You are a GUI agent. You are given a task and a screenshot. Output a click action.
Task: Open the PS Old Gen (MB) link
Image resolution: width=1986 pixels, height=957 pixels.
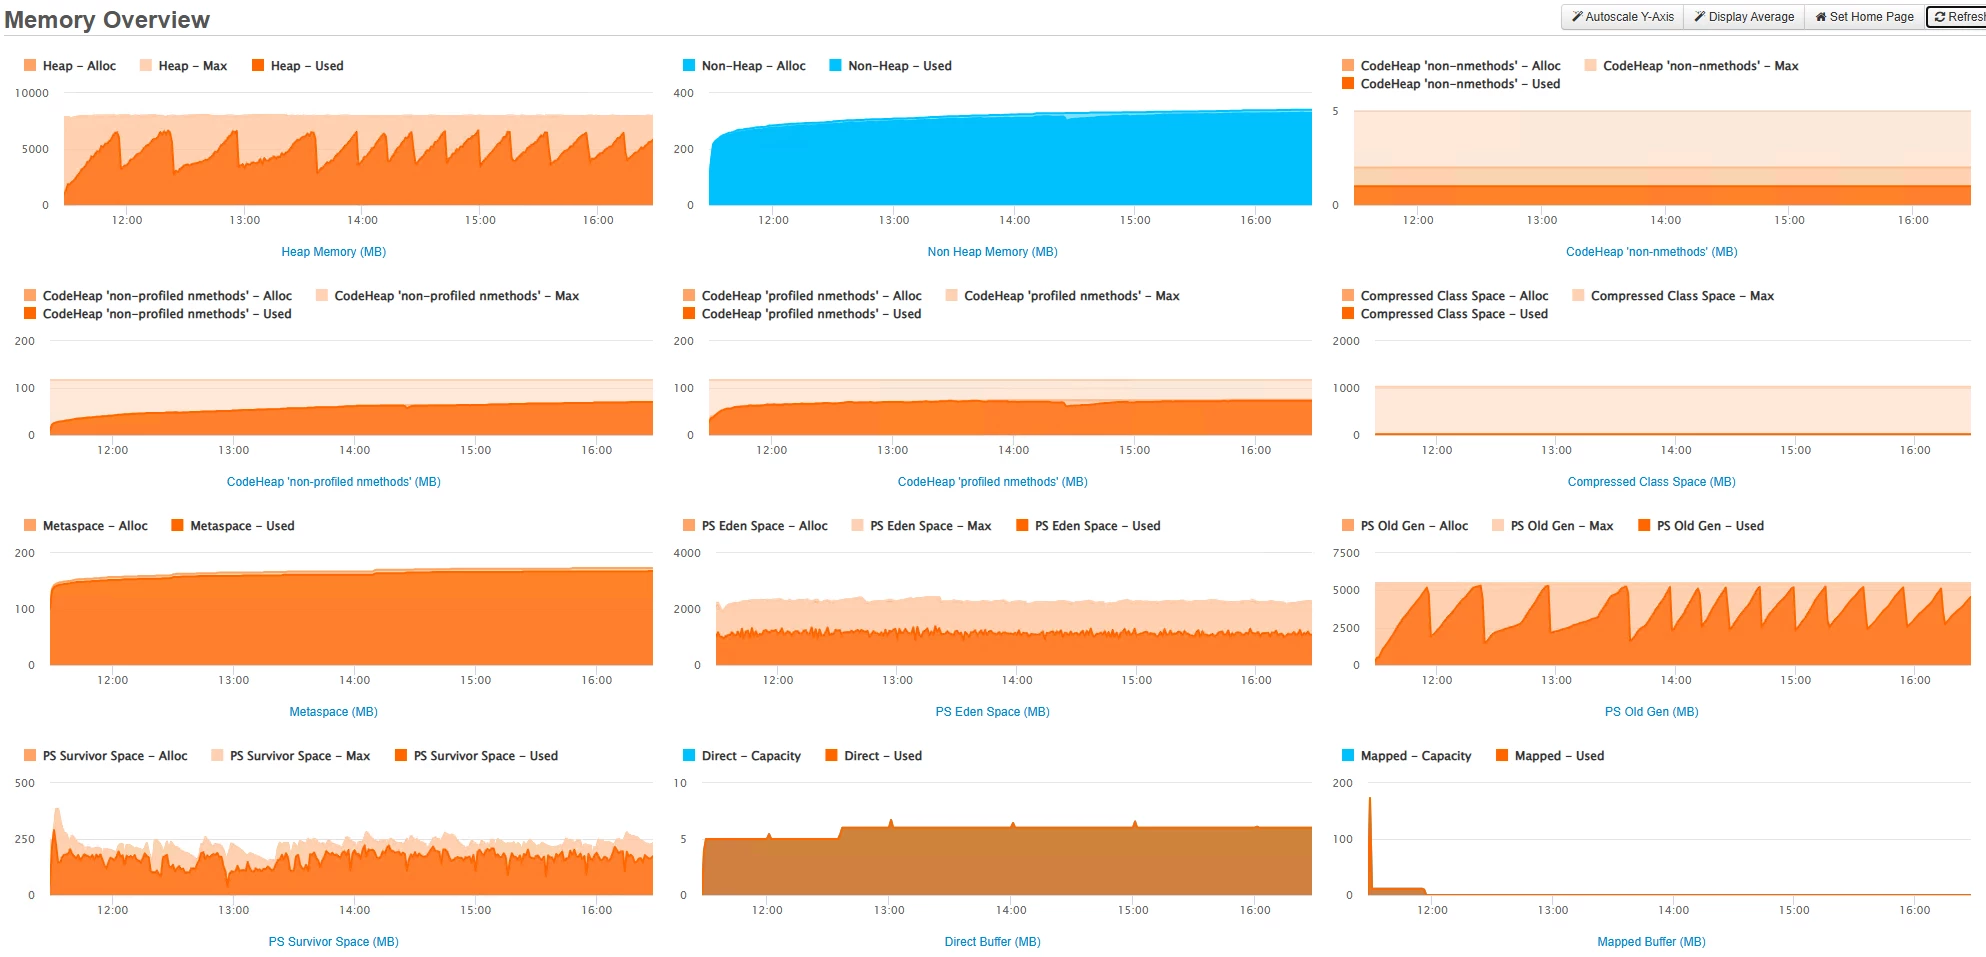tap(1651, 712)
